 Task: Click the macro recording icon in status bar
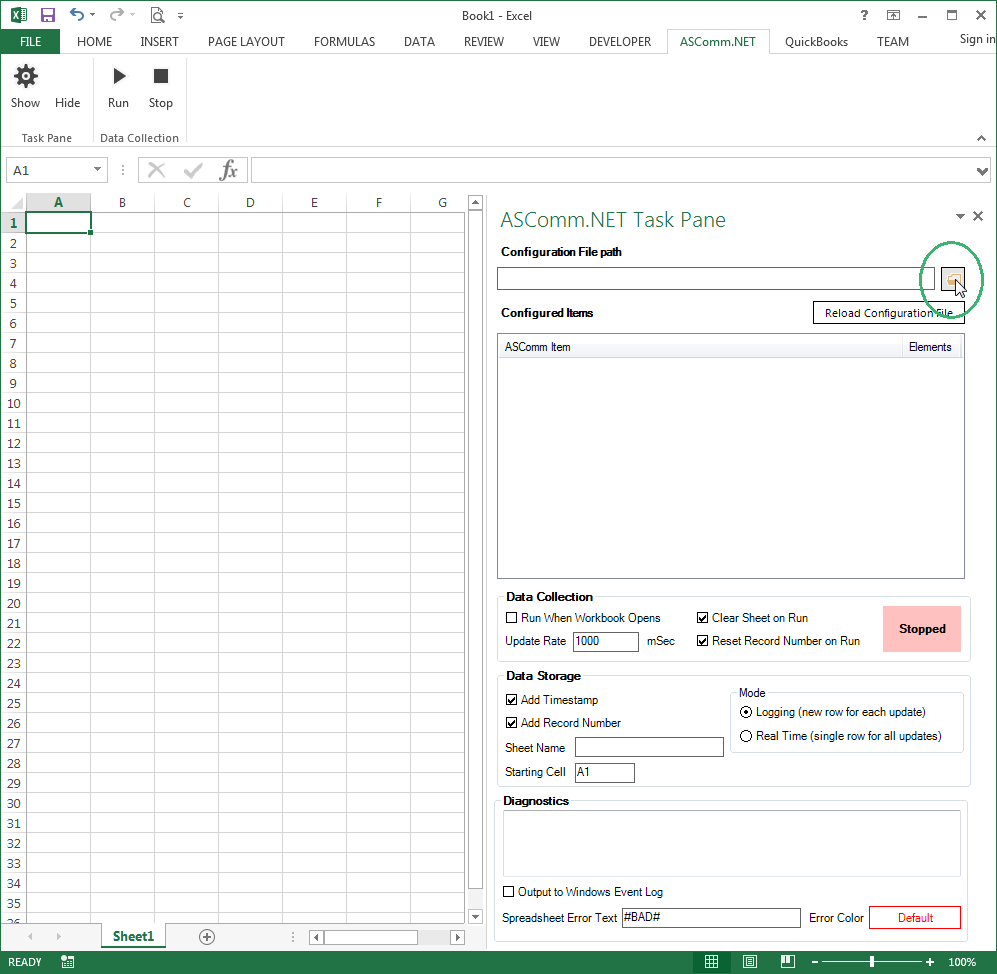click(67, 962)
